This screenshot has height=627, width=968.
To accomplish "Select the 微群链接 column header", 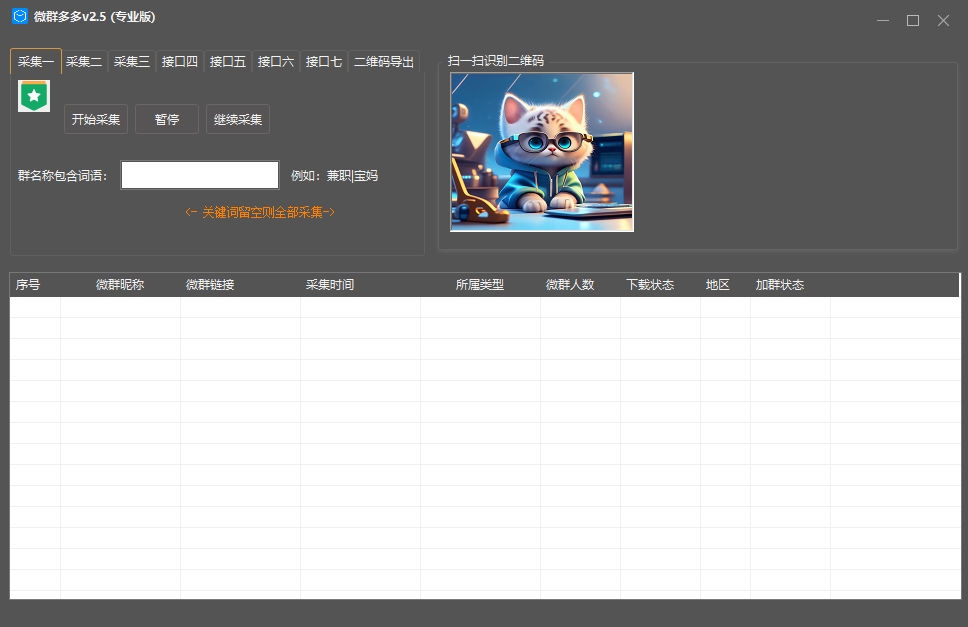I will [210, 284].
